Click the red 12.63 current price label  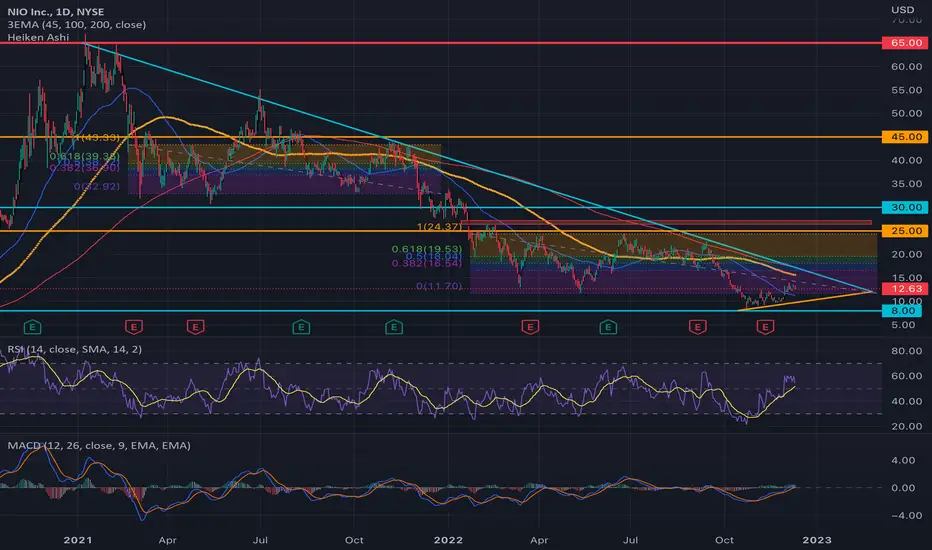tap(905, 289)
